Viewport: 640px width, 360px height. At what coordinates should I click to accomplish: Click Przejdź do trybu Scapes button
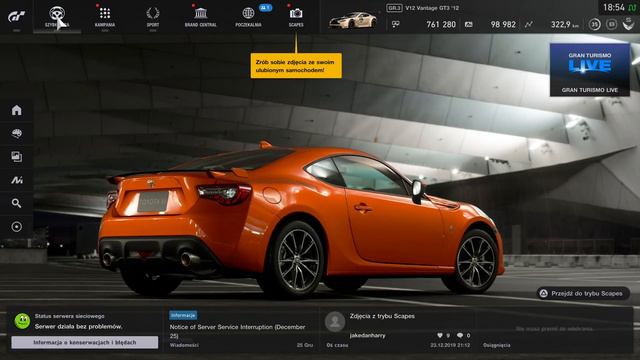(x=583, y=293)
